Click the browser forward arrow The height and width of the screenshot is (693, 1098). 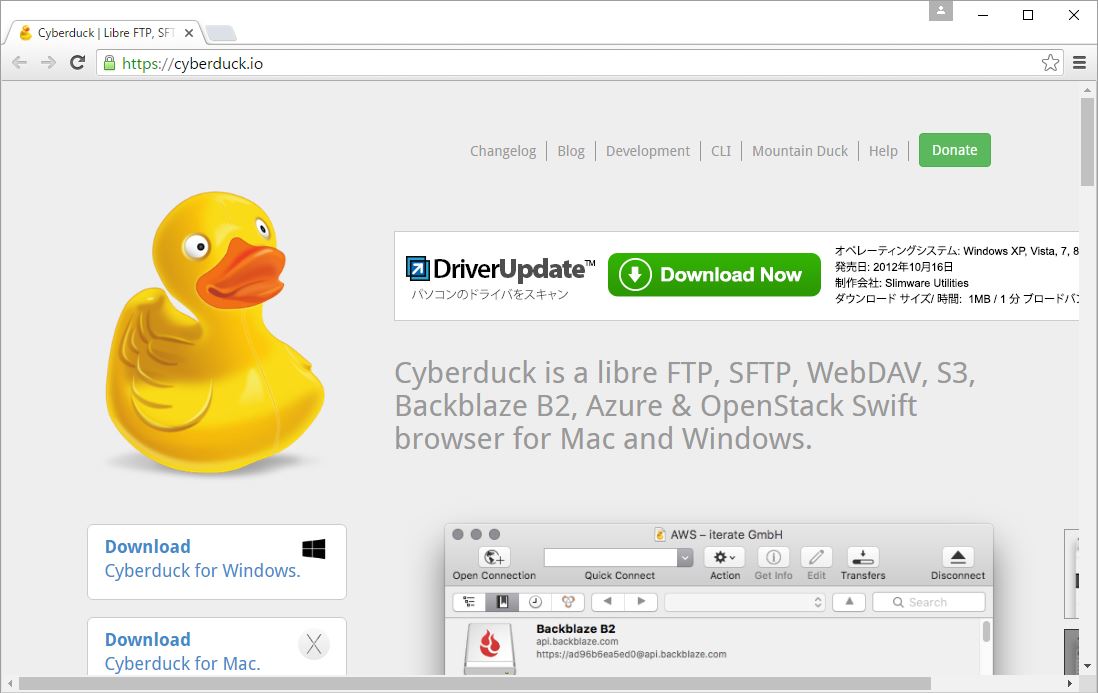(x=48, y=63)
